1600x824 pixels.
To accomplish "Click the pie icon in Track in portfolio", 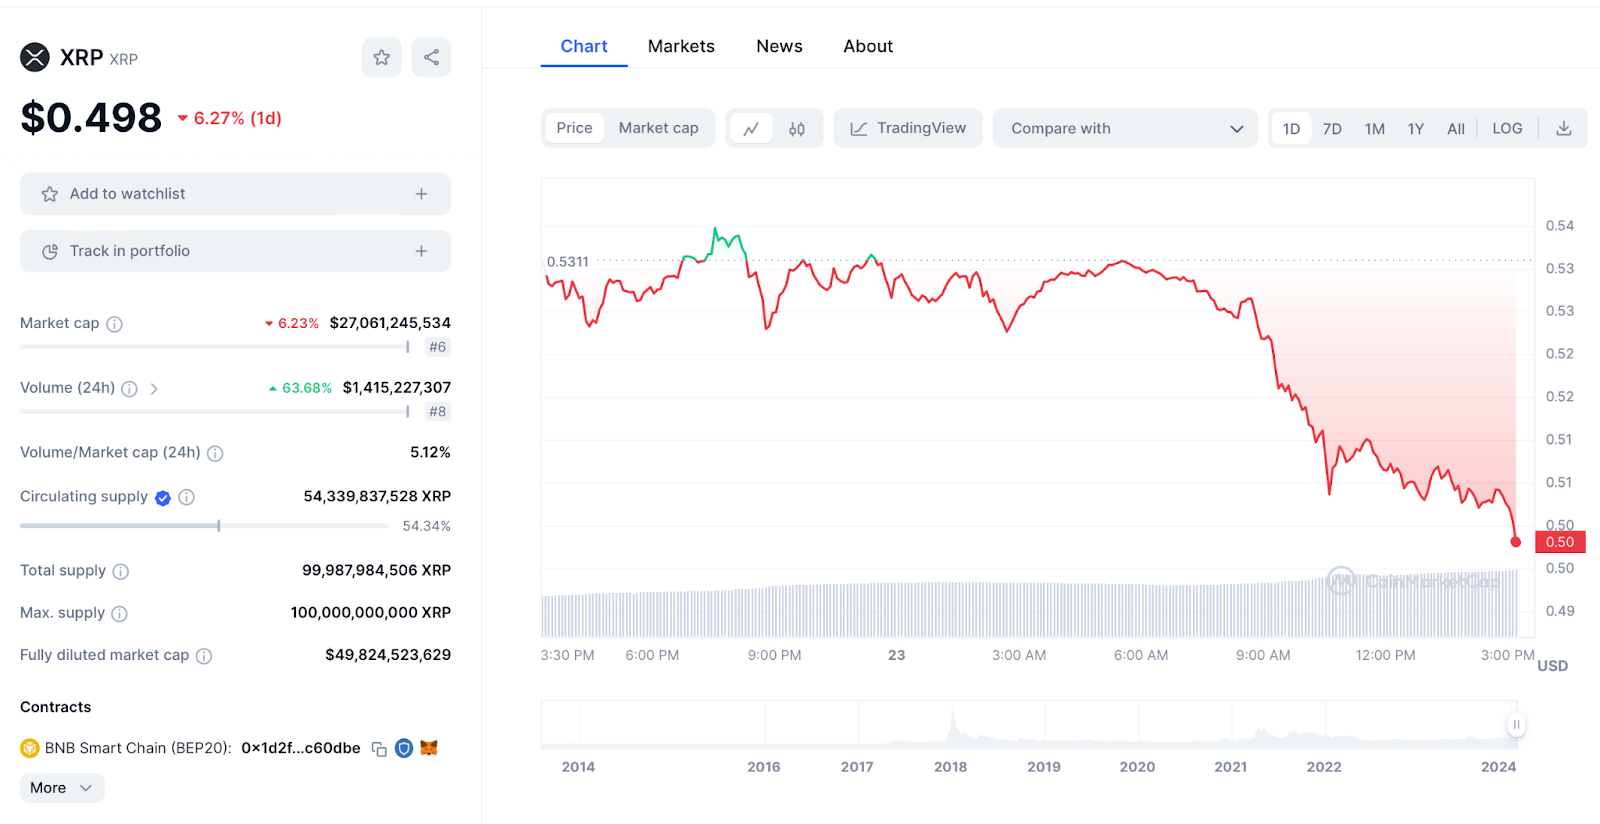I will [49, 251].
